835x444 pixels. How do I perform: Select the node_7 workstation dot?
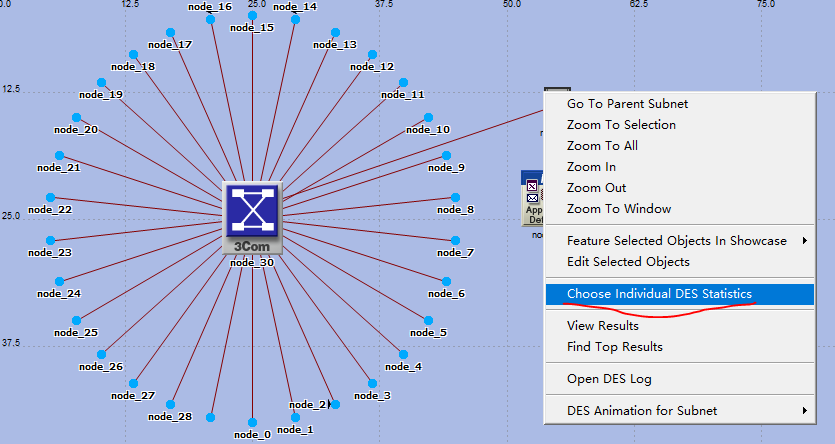point(456,241)
